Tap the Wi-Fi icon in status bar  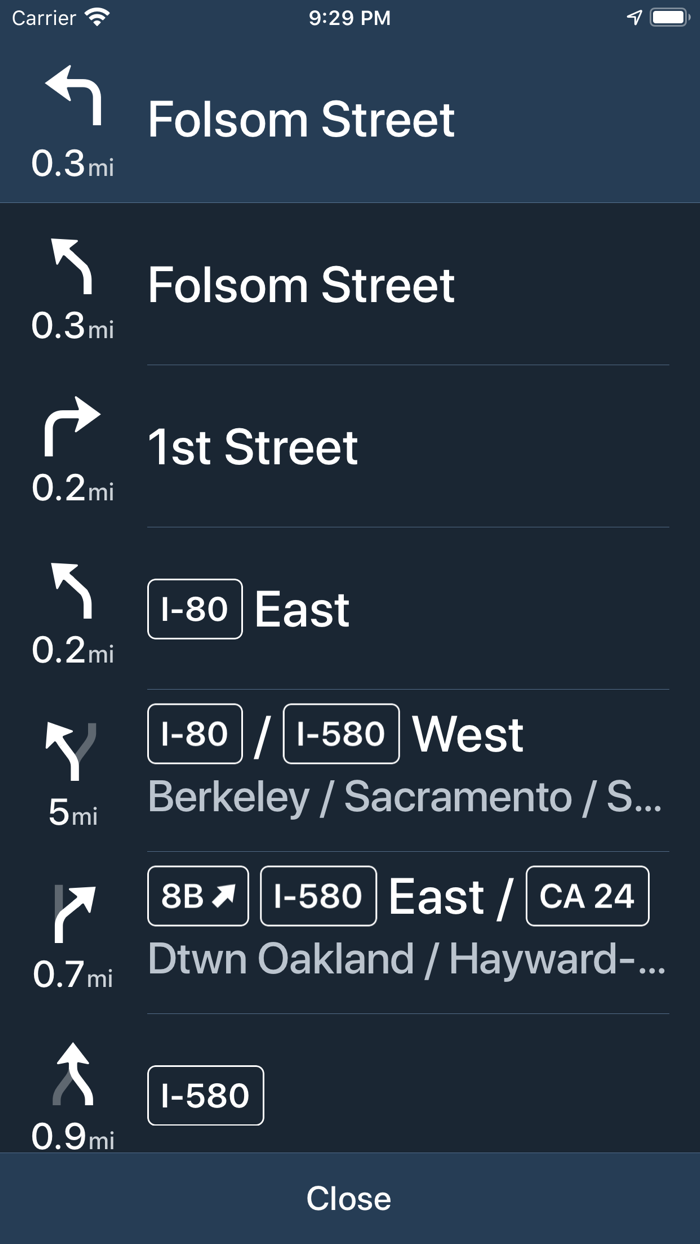point(97,18)
